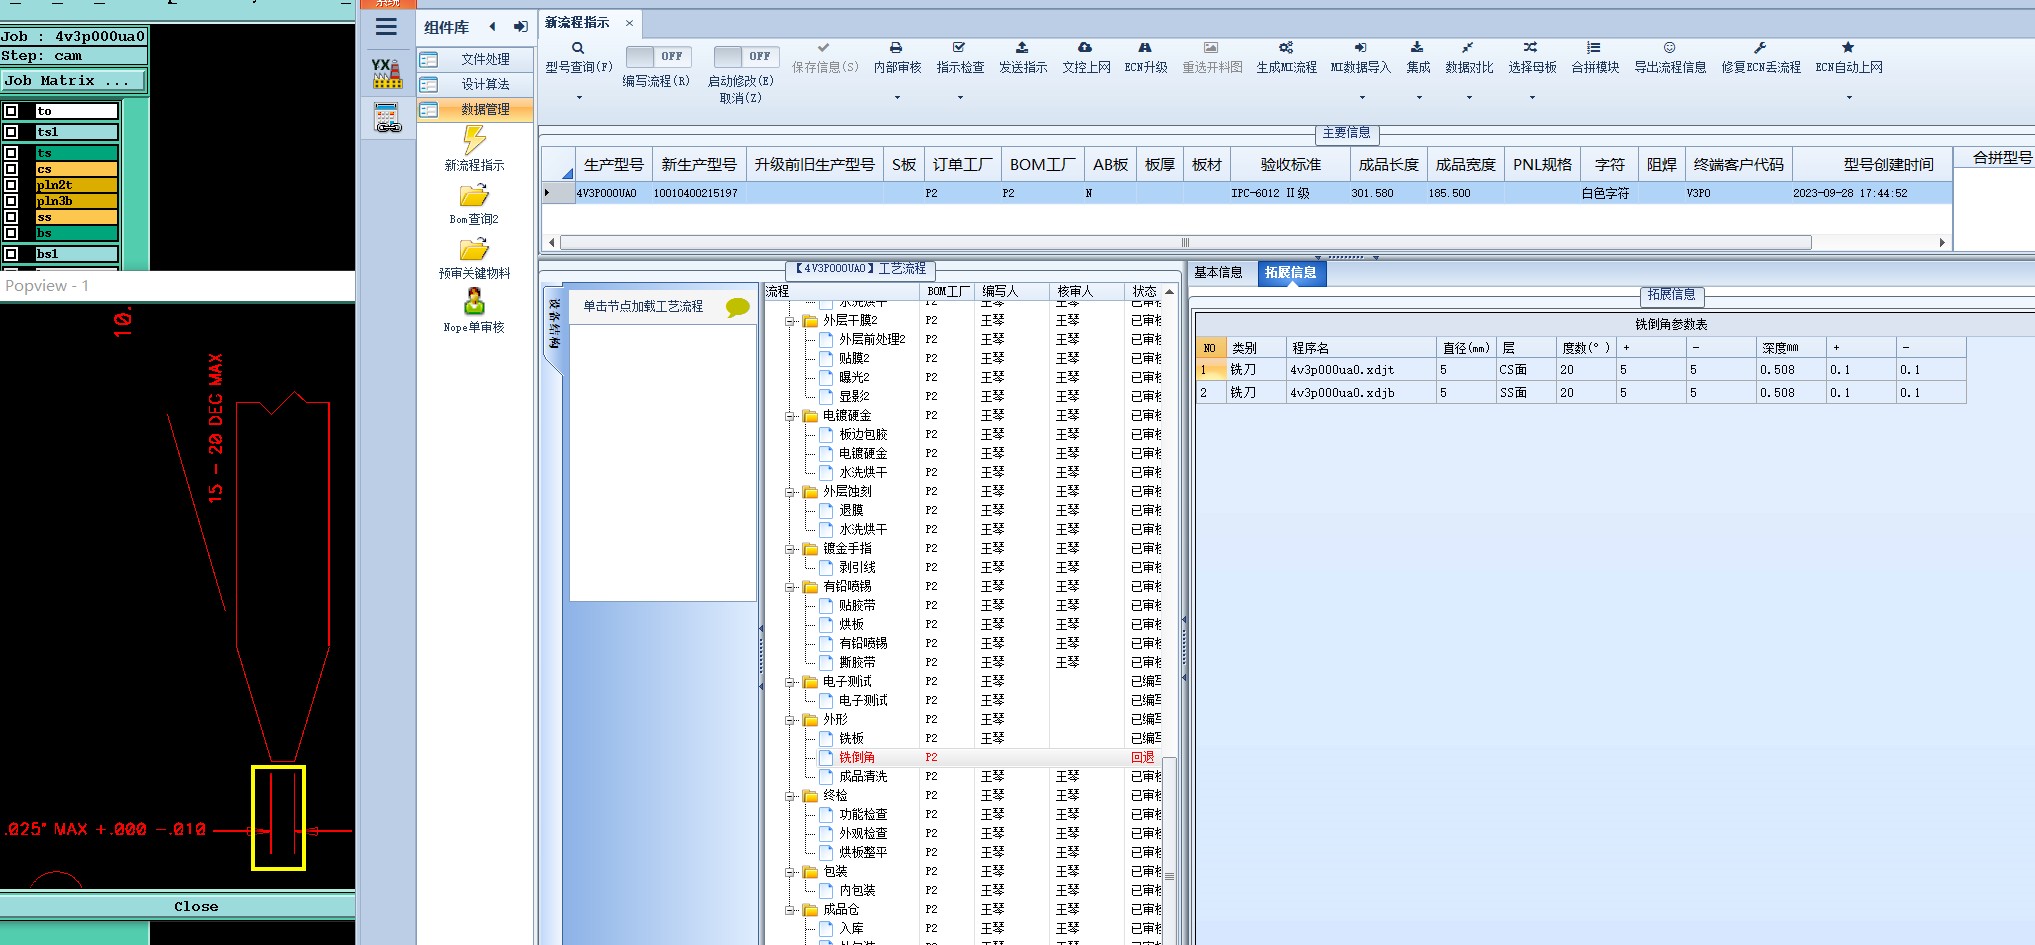Pin the 组件库 panel with arrow icon

coord(520,27)
